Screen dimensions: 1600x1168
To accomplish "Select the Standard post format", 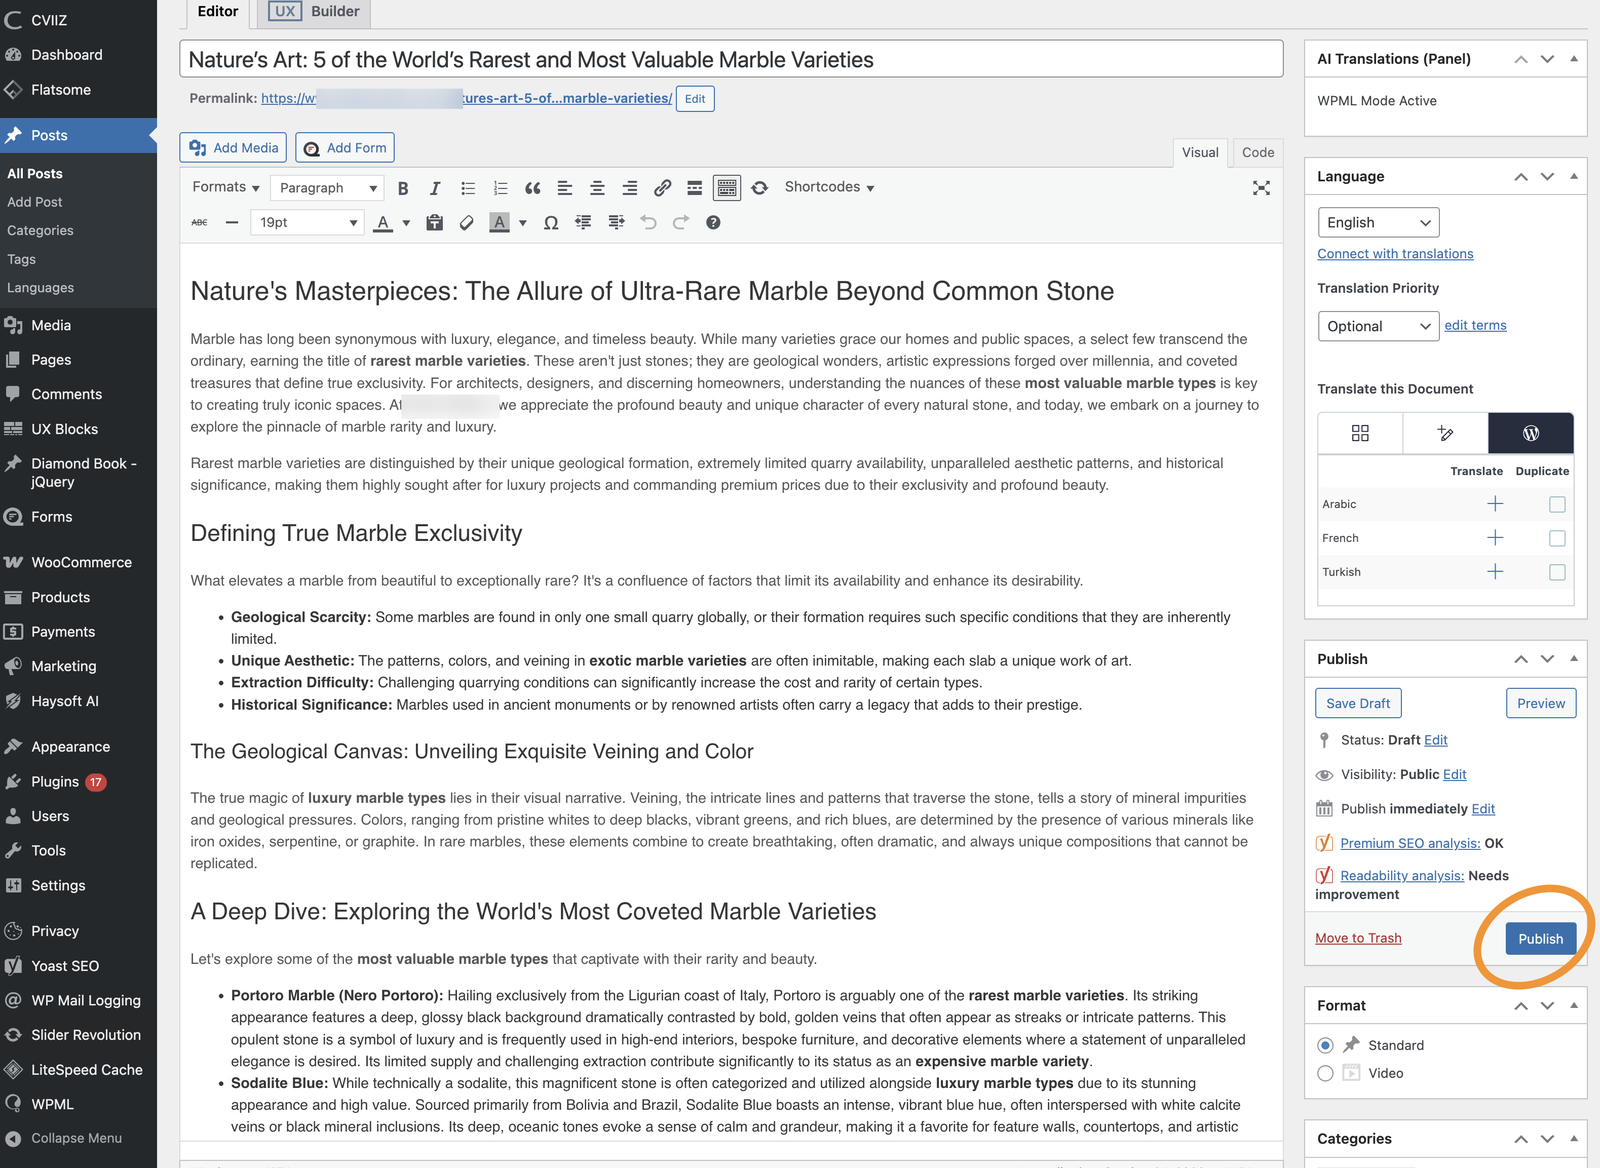I will coord(1326,1045).
